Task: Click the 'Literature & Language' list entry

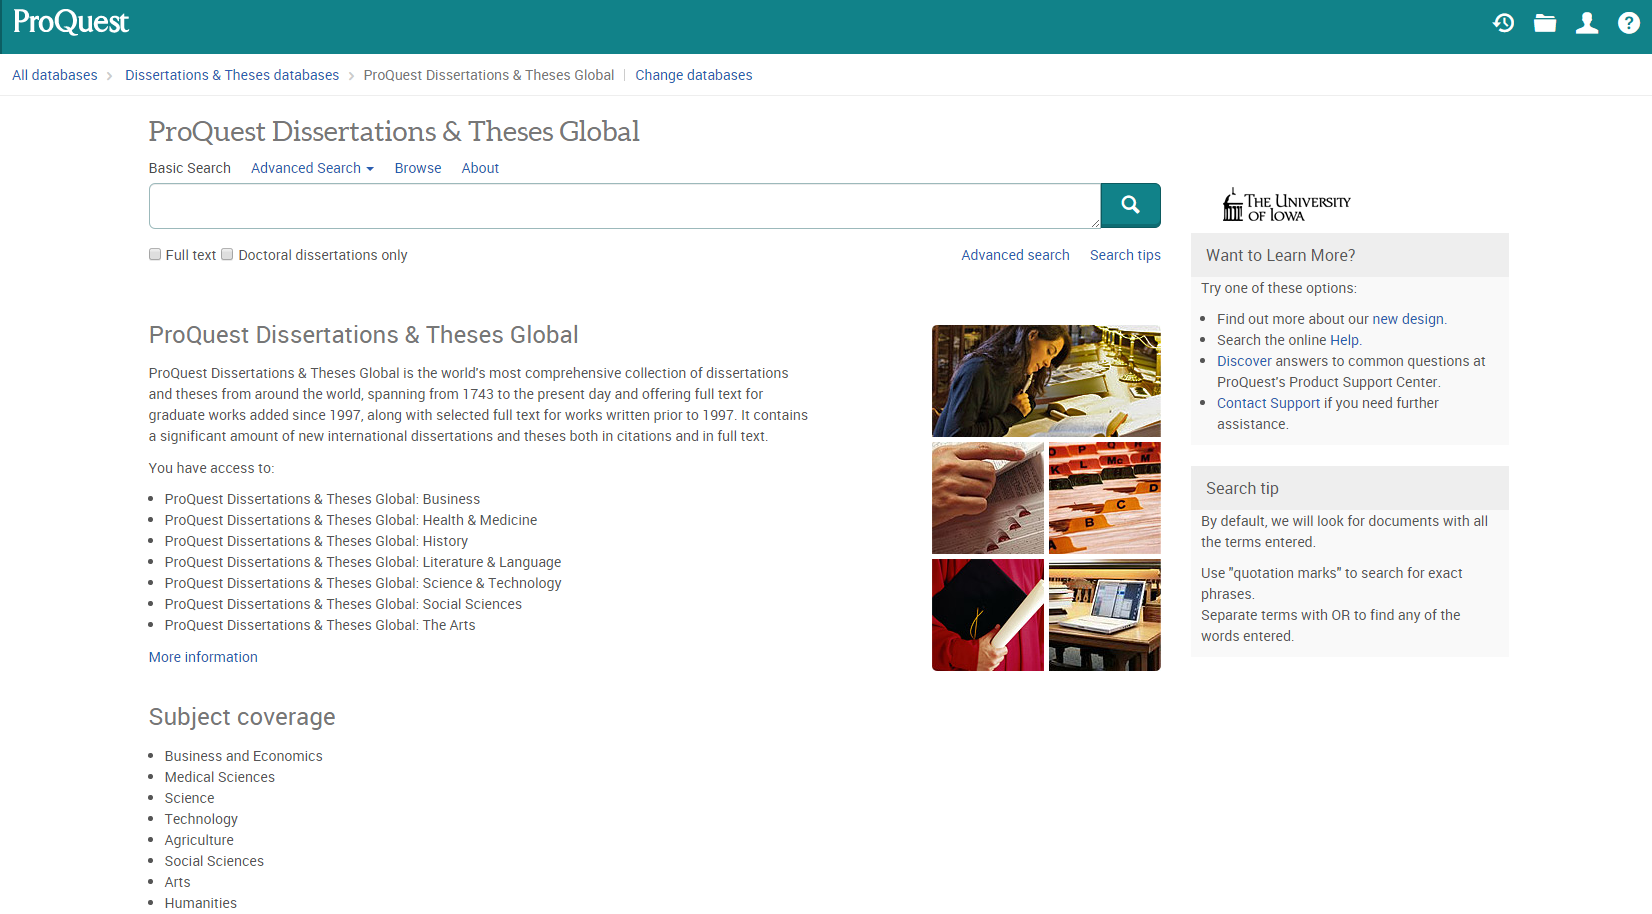Action: coord(363,562)
